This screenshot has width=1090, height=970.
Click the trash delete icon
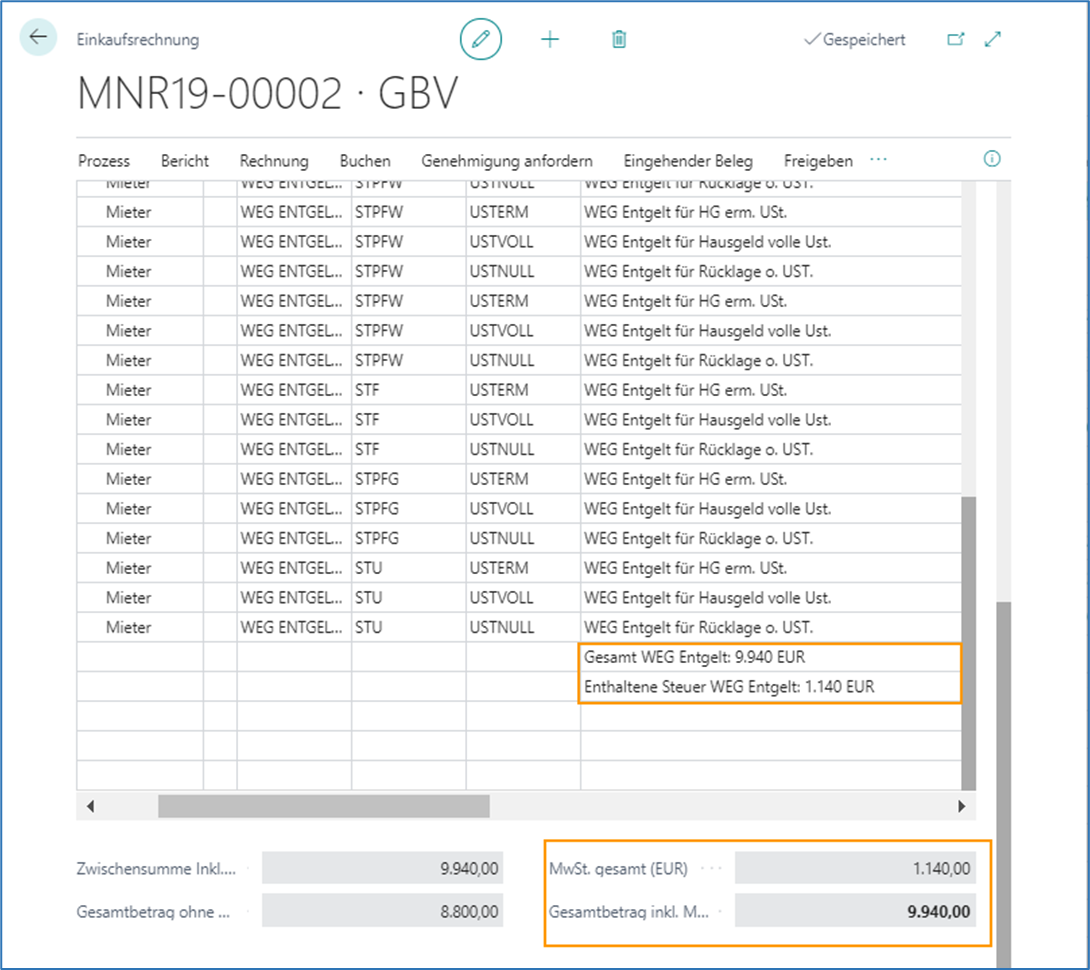tap(619, 39)
